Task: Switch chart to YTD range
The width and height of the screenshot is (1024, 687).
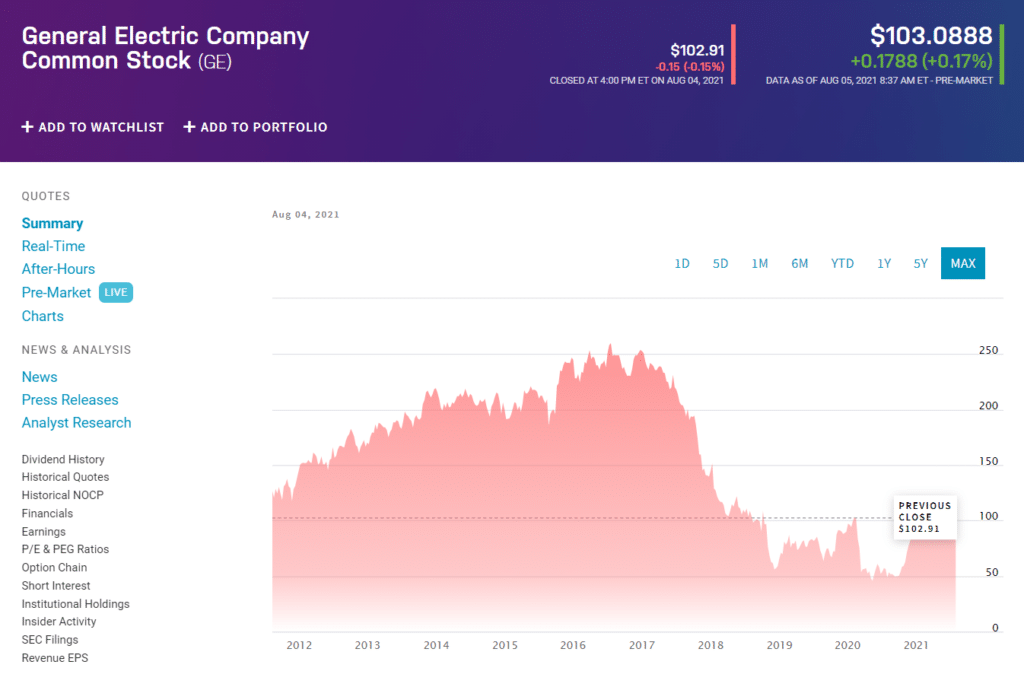Action: point(842,263)
